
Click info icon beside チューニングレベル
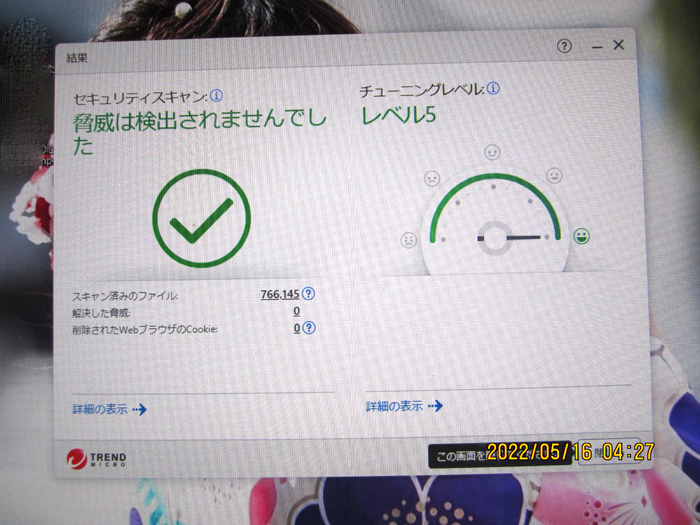point(493,89)
